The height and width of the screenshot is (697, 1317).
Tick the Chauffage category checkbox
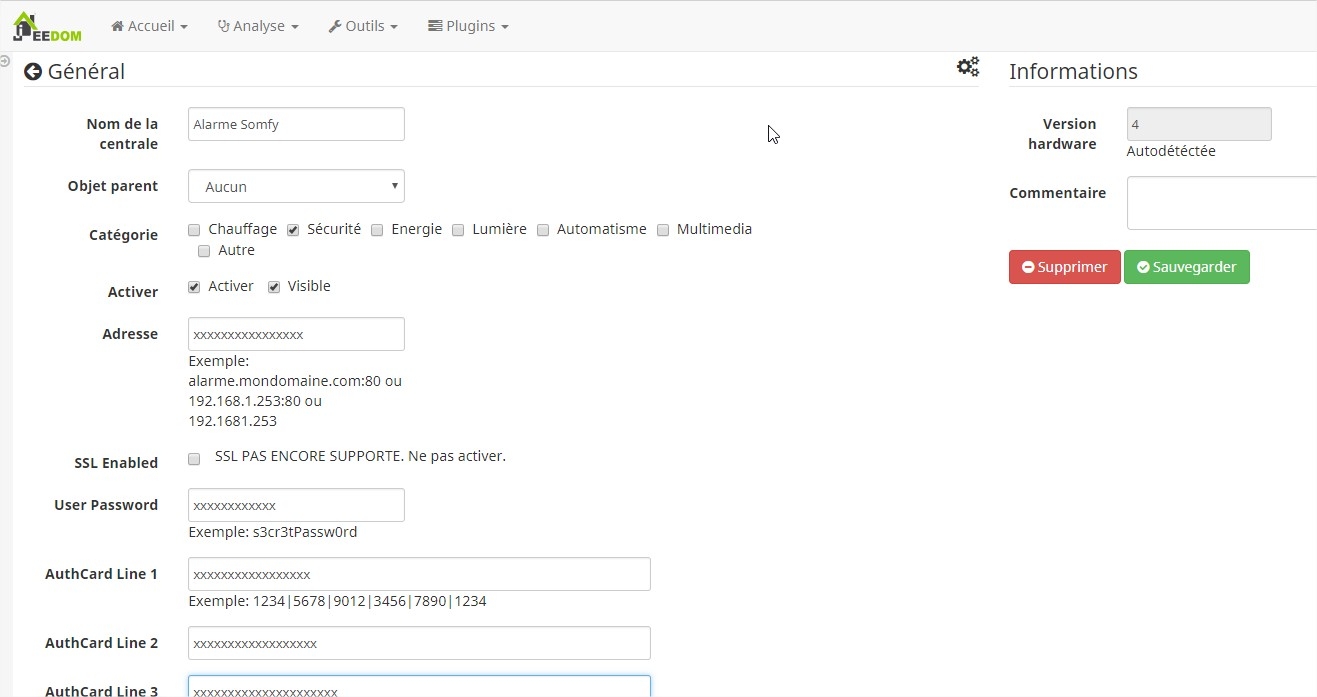(194, 230)
